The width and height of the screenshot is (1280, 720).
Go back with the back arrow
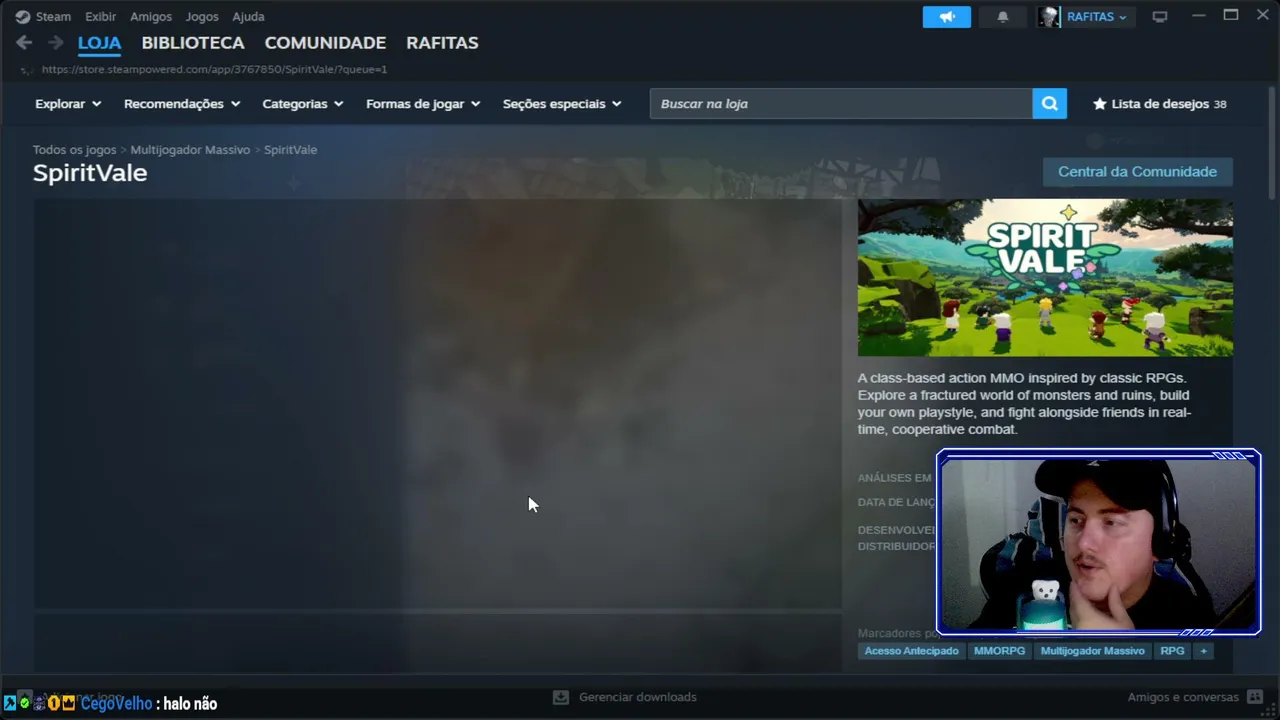[24, 43]
